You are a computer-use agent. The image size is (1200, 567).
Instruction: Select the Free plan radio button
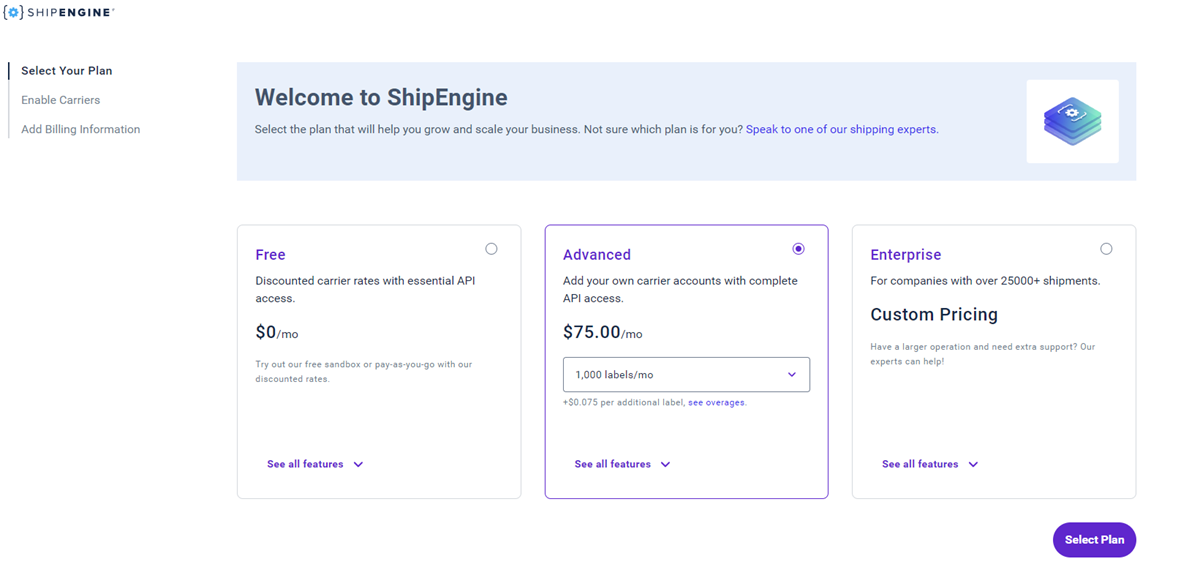tap(491, 249)
